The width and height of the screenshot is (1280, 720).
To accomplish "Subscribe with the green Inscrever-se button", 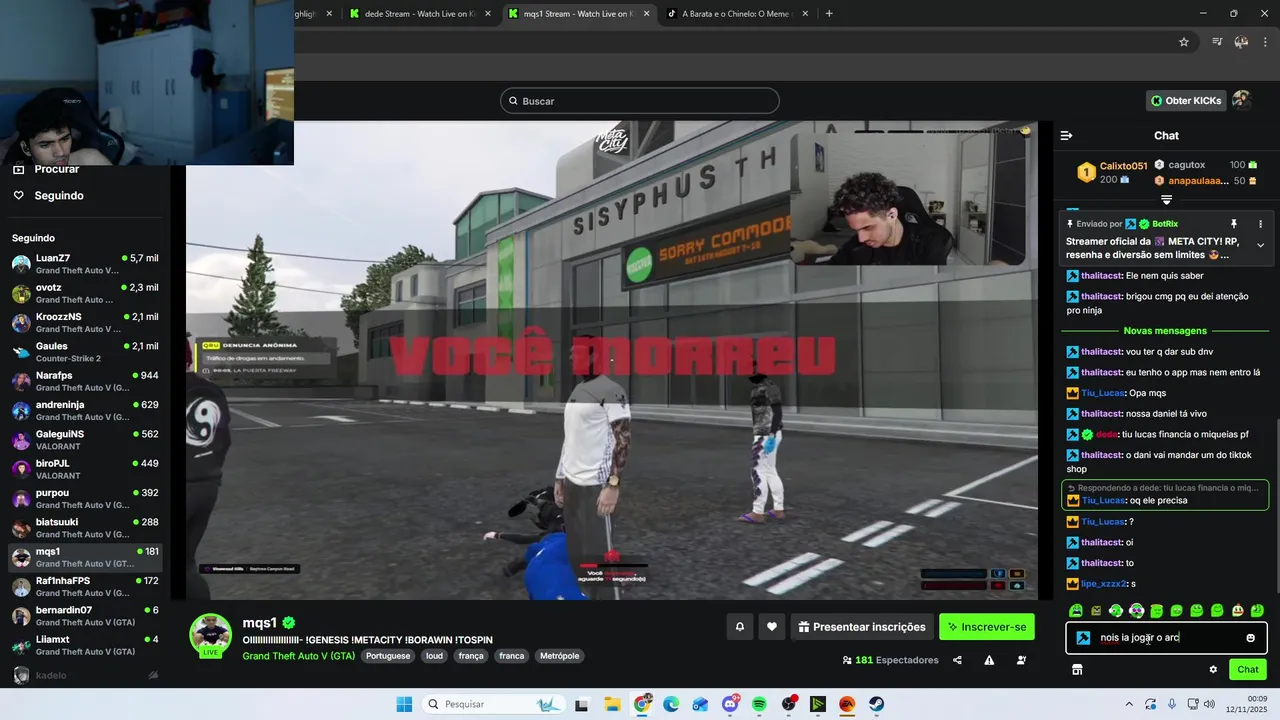I will 987,627.
